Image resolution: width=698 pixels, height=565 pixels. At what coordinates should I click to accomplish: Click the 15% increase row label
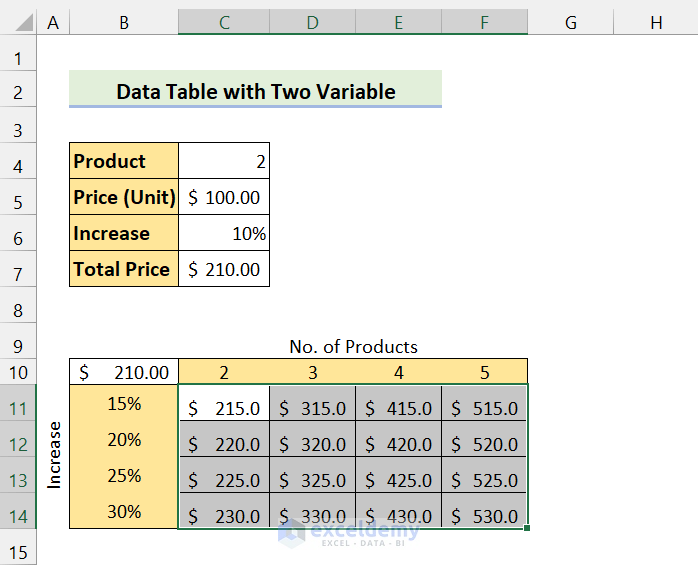tap(124, 404)
